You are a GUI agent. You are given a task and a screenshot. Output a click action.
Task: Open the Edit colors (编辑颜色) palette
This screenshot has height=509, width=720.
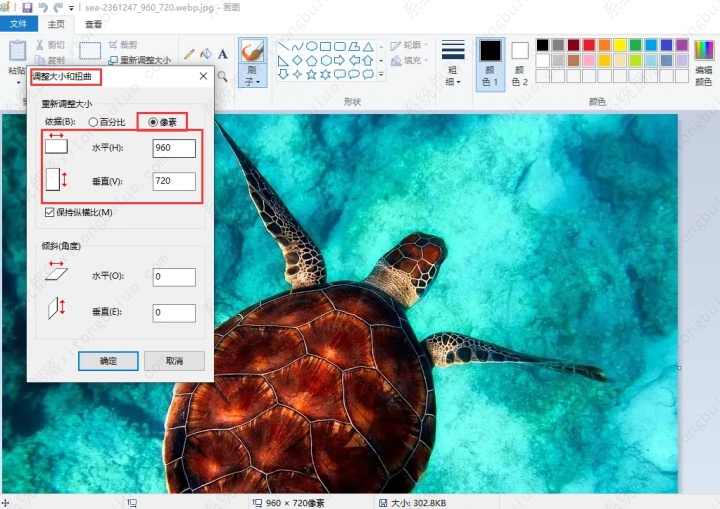click(704, 58)
